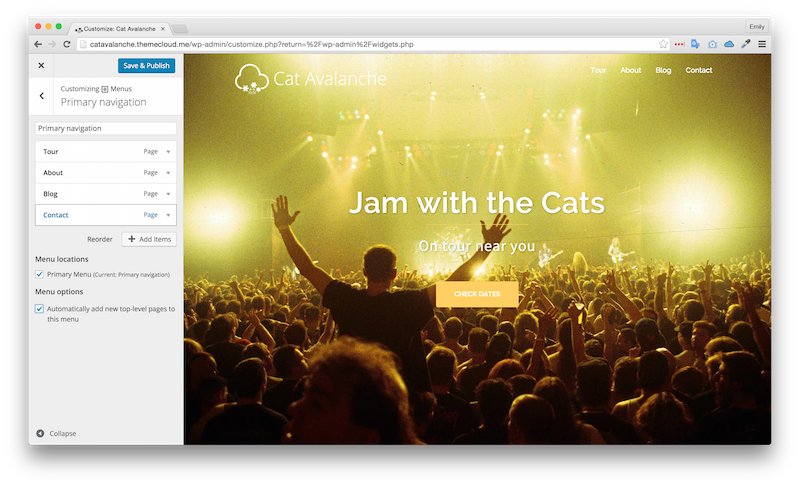800x486 pixels.
Task: Close the Customizer with the X icon
Action: coord(41,65)
